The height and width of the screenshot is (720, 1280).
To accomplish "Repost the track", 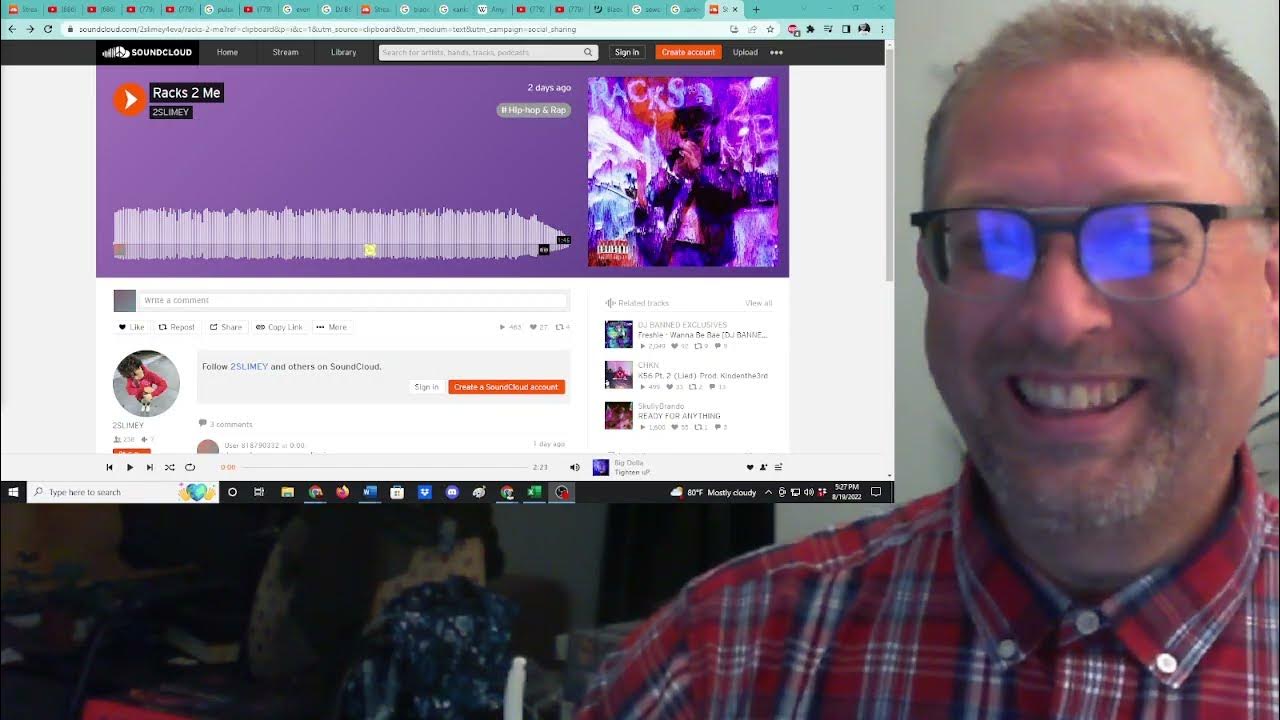I will 176,327.
